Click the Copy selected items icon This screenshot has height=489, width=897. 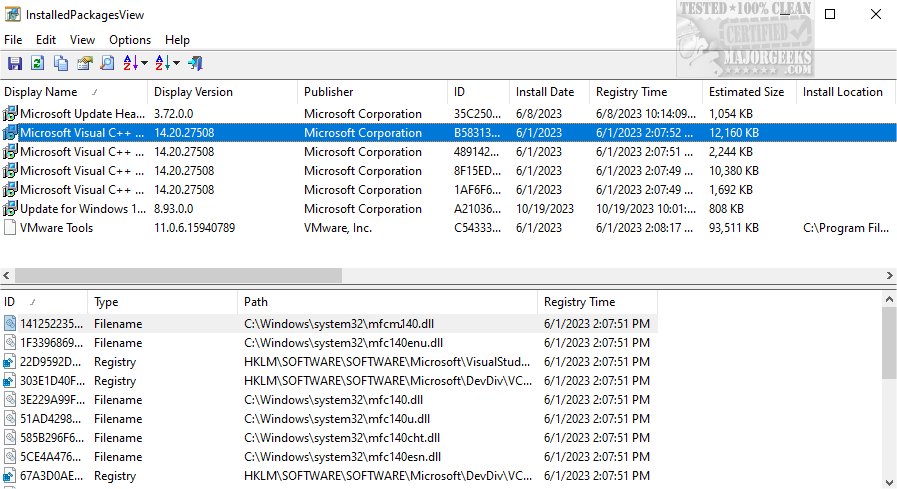coord(61,63)
